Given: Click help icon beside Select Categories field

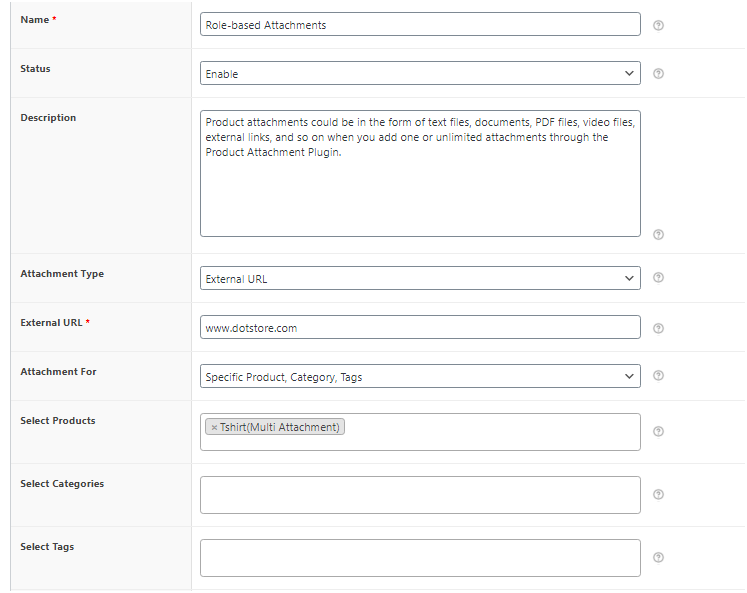Looking at the screenshot, I should [x=658, y=494].
